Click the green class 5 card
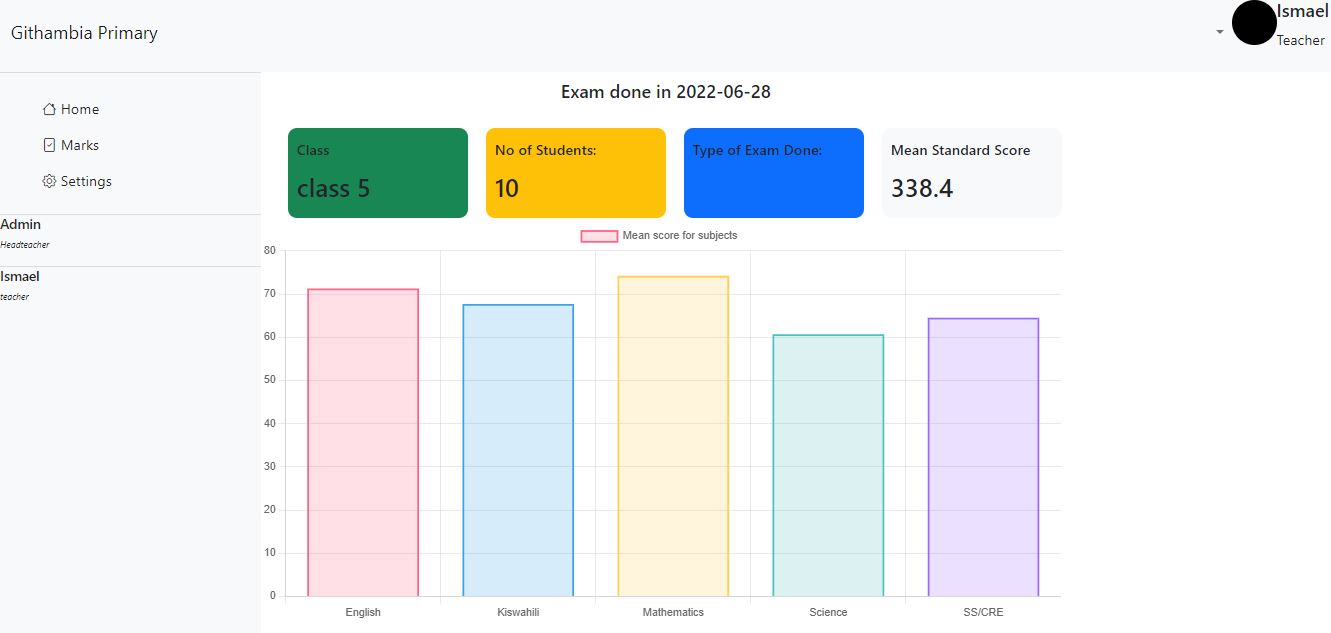The image size is (1331, 633). tap(377, 172)
